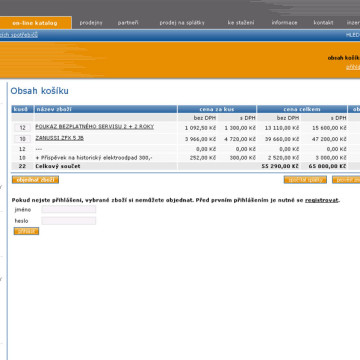
Task: Click the total quantity 22 cell
Action: point(22,166)
